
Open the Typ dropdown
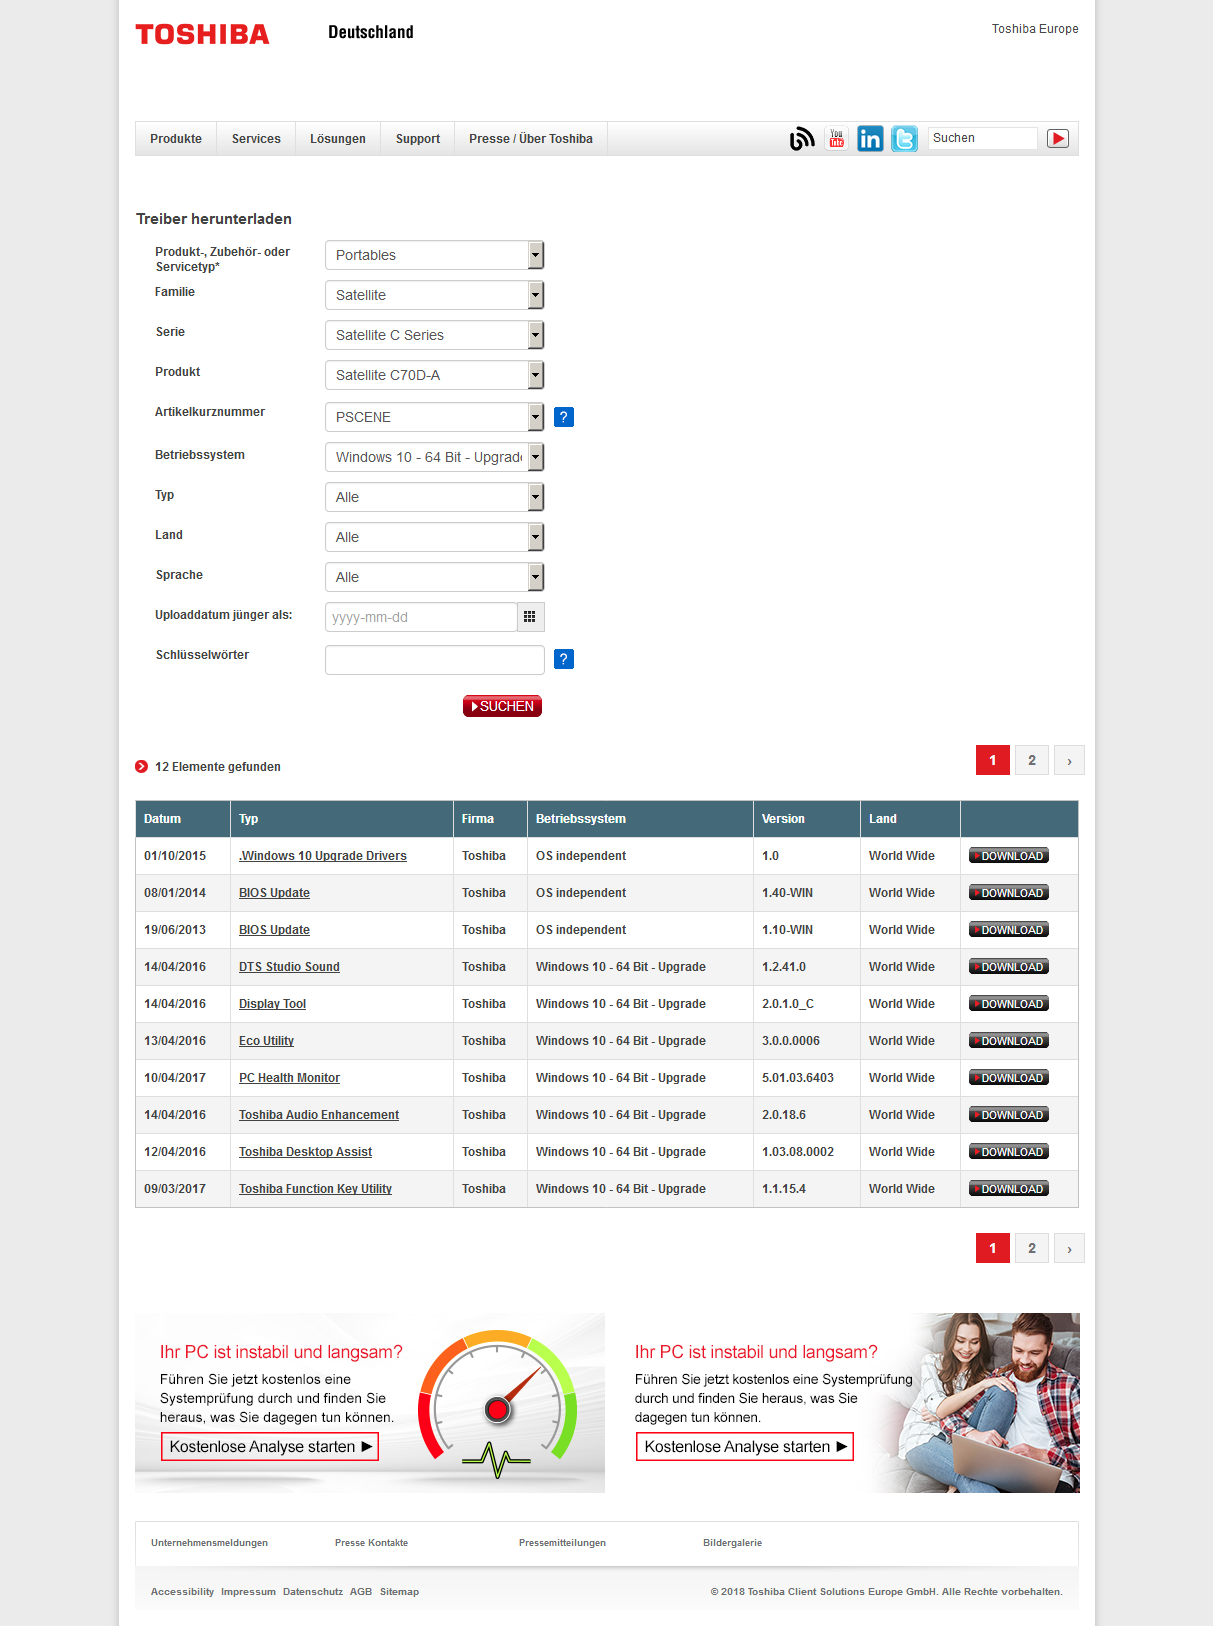pos(434,497)
